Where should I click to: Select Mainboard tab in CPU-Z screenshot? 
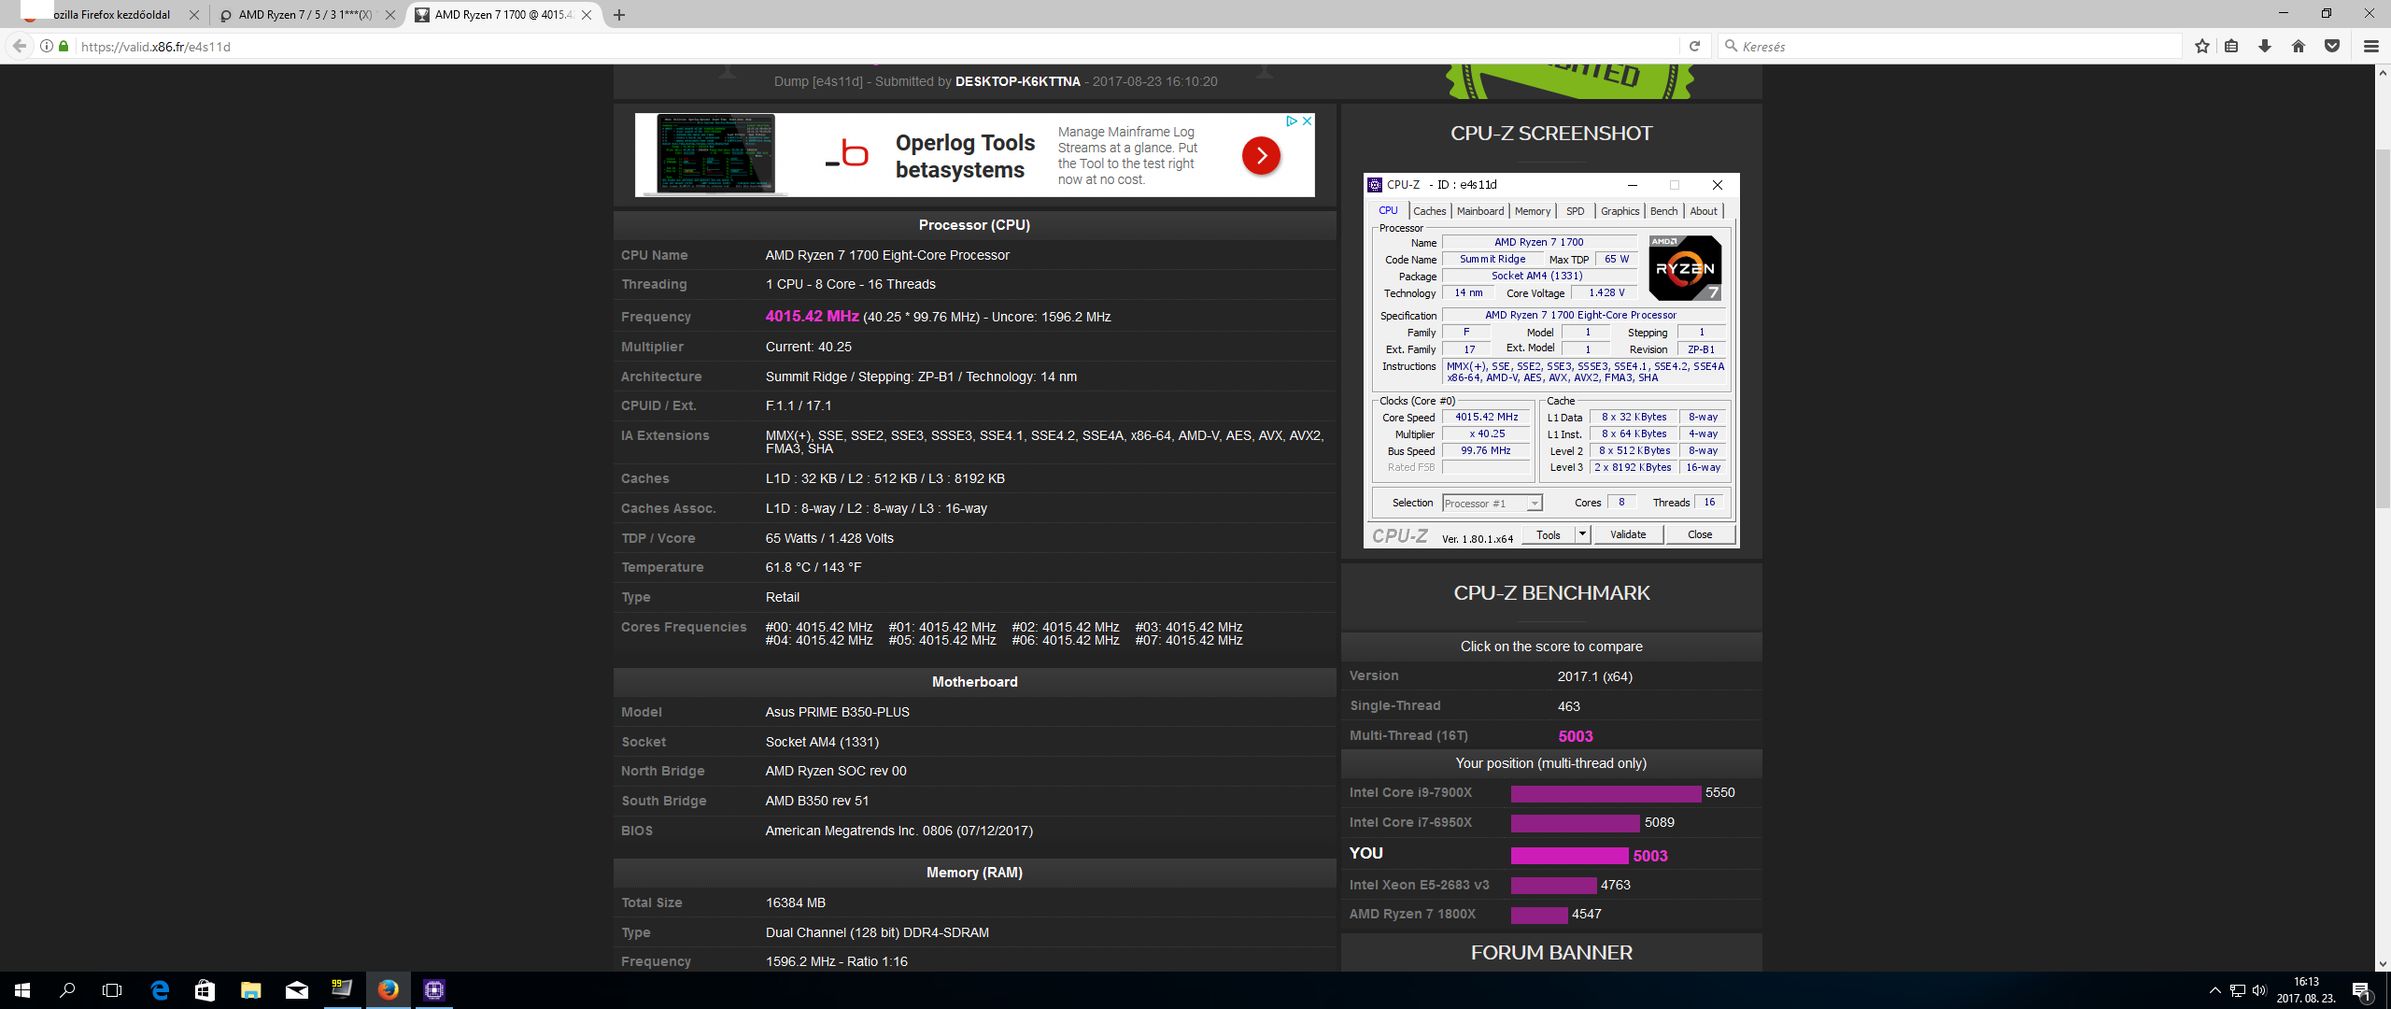point(1480,211)
